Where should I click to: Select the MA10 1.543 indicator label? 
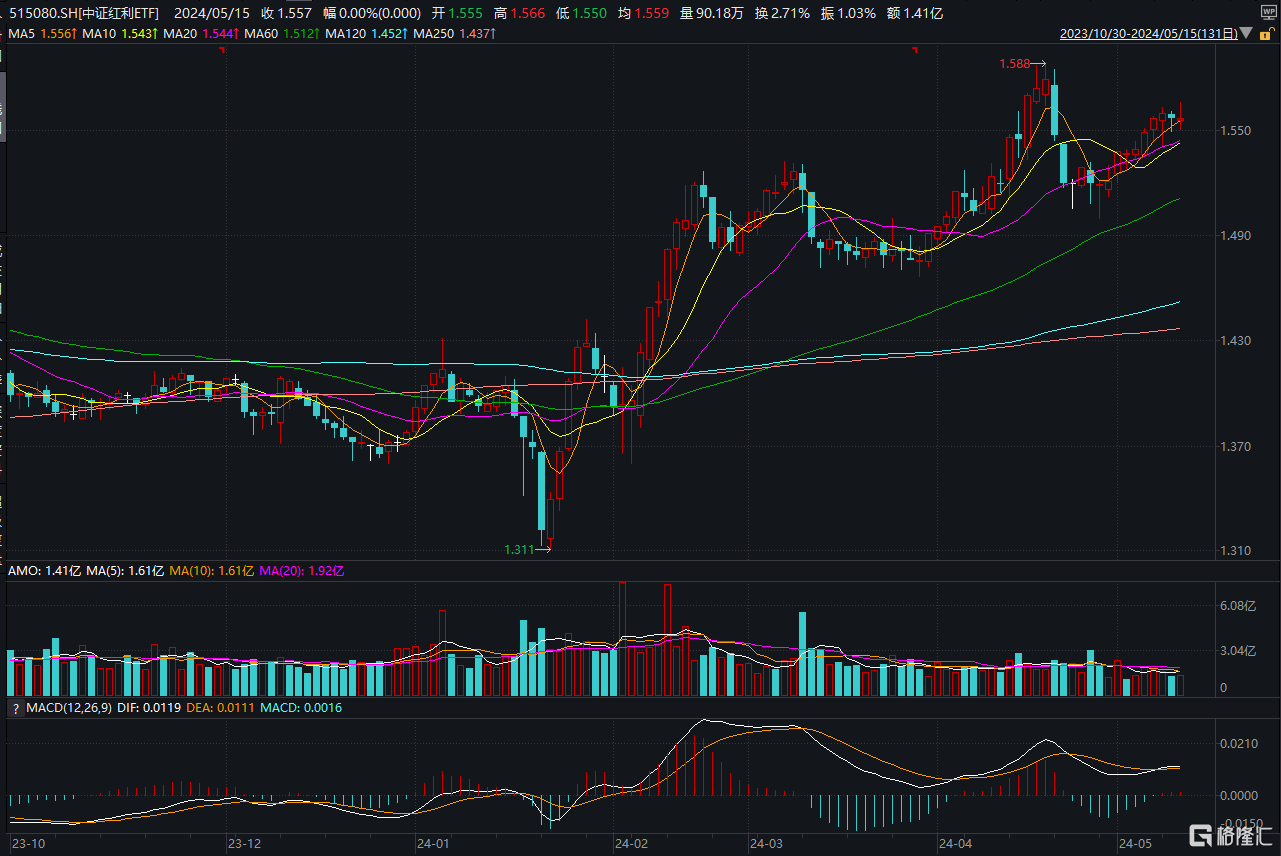118,34
